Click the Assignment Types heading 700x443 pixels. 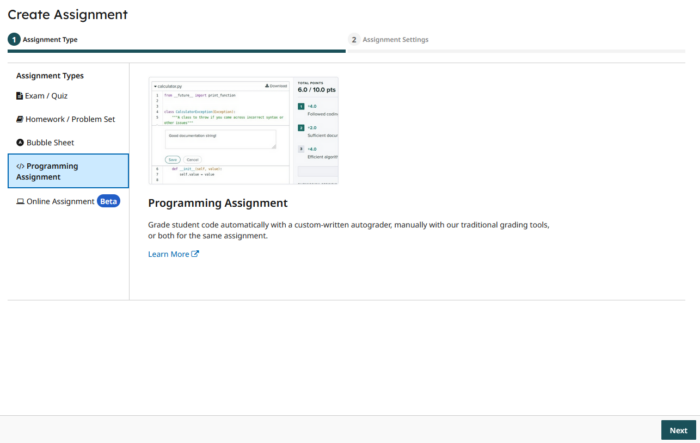pos(50,76)
